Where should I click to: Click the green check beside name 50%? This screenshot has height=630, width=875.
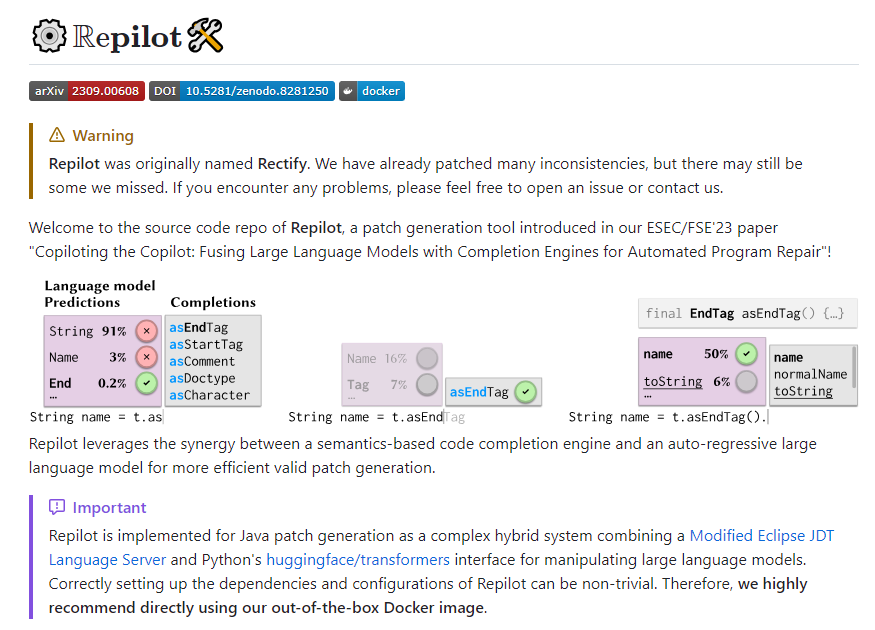[746, 354]
